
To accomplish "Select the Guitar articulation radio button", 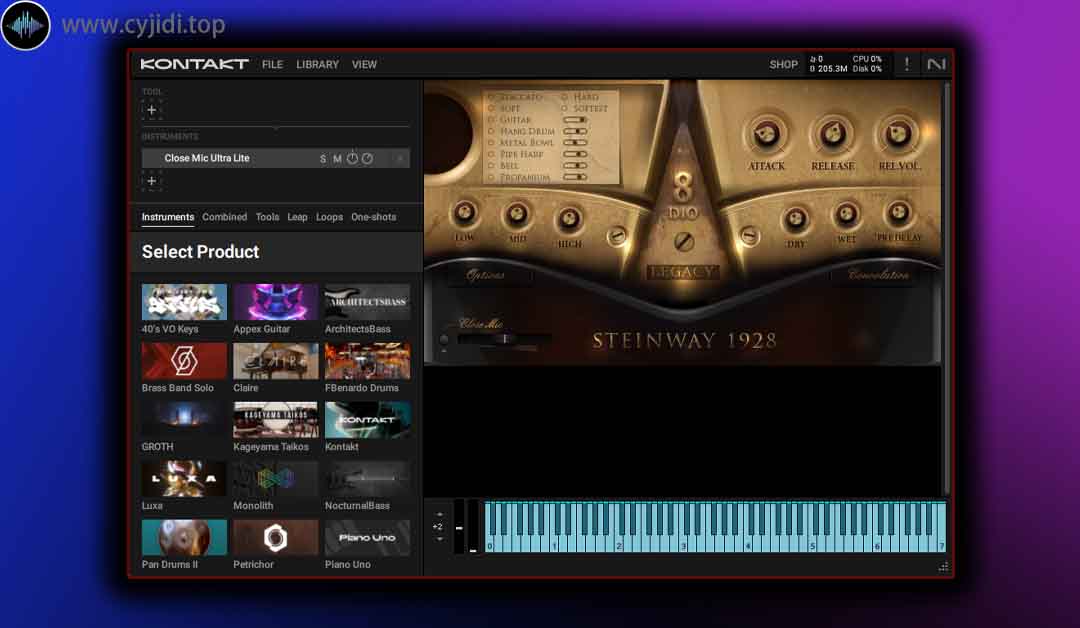I will [492, 120].
